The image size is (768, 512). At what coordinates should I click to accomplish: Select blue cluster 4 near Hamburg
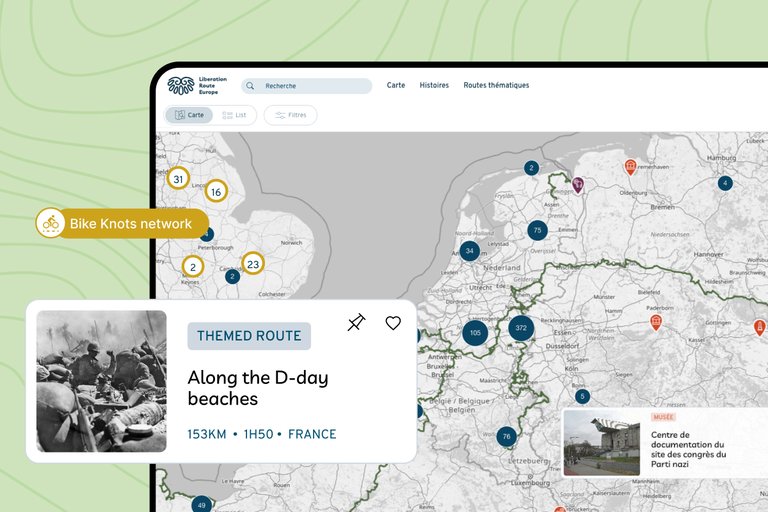pos(725,183)
